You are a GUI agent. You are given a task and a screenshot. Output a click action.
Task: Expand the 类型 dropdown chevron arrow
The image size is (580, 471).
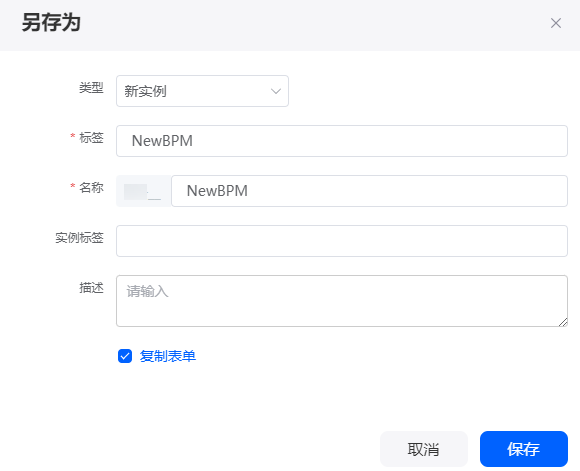click(x=276, y=91)
